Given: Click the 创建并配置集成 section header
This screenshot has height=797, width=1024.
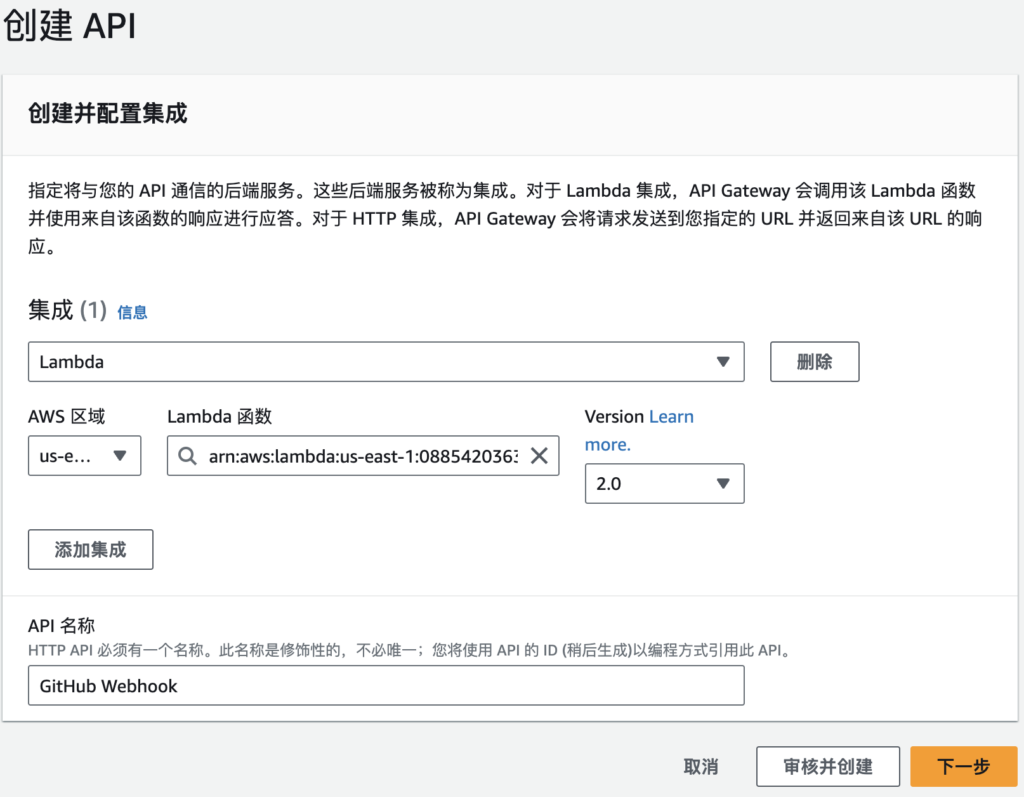Looking at the screenshot, I should tap(108, 113).
